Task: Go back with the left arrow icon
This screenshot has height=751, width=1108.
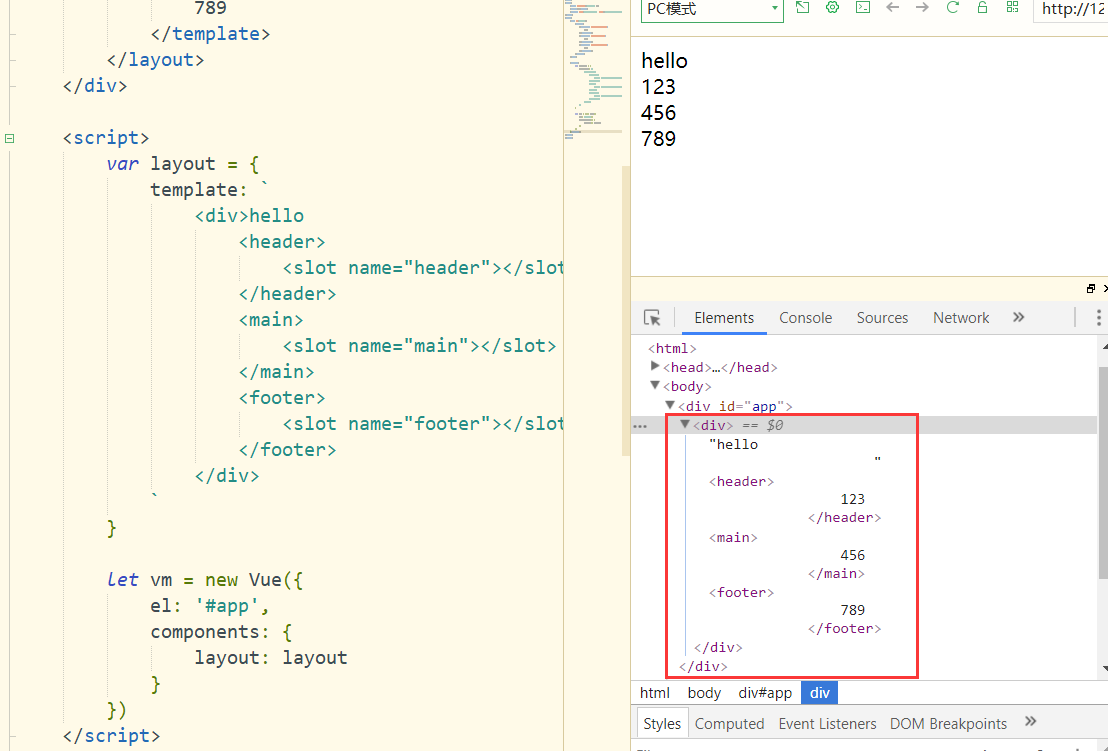Action: pyautogui.click(x=892, y=8)
